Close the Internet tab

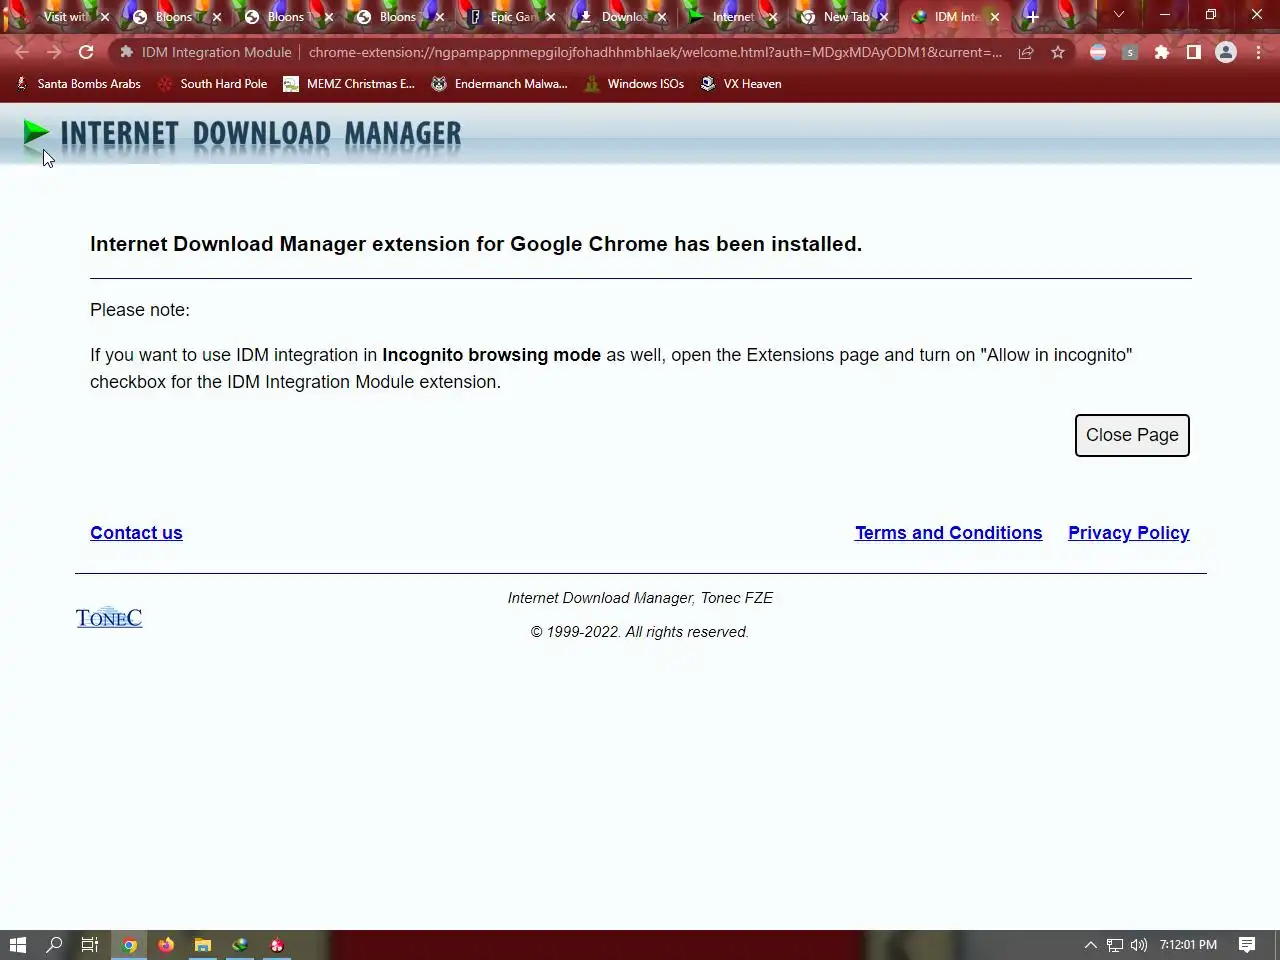(x=772, y=17)
